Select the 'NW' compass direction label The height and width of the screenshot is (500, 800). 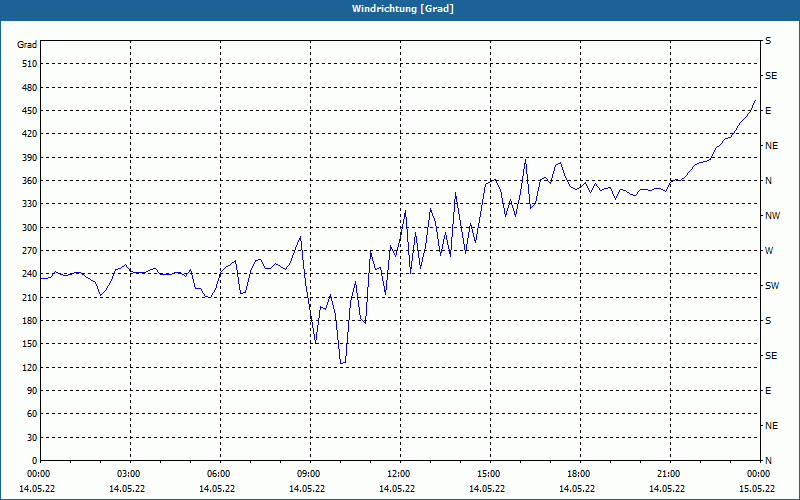(772, 216)
